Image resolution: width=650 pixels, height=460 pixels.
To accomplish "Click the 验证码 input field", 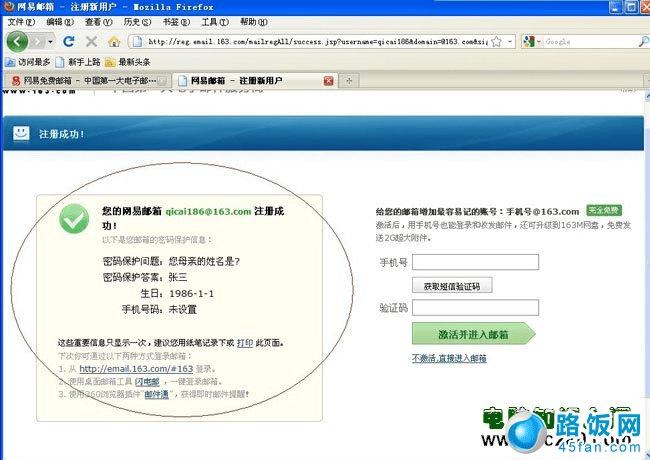I will click(x=475, y=307).
